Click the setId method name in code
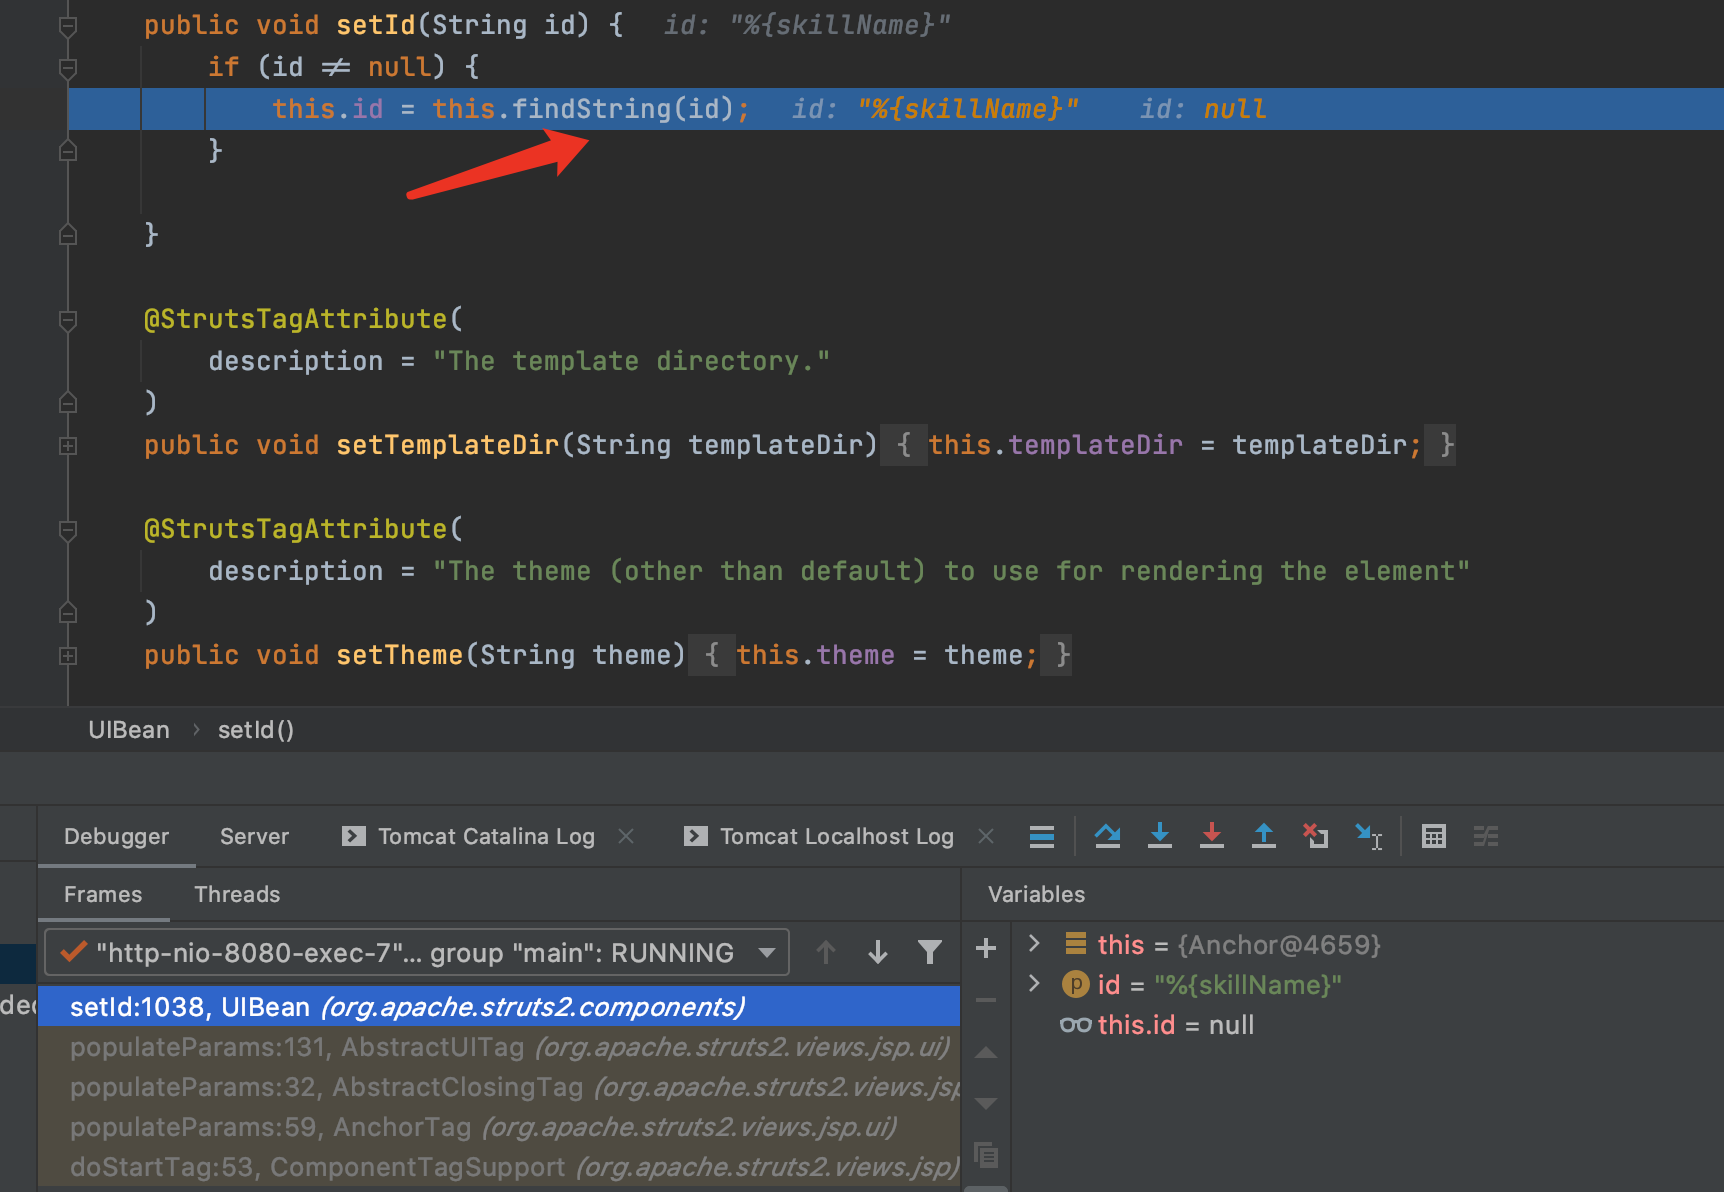This screenshot has width=1724, height=1192. 376,25
